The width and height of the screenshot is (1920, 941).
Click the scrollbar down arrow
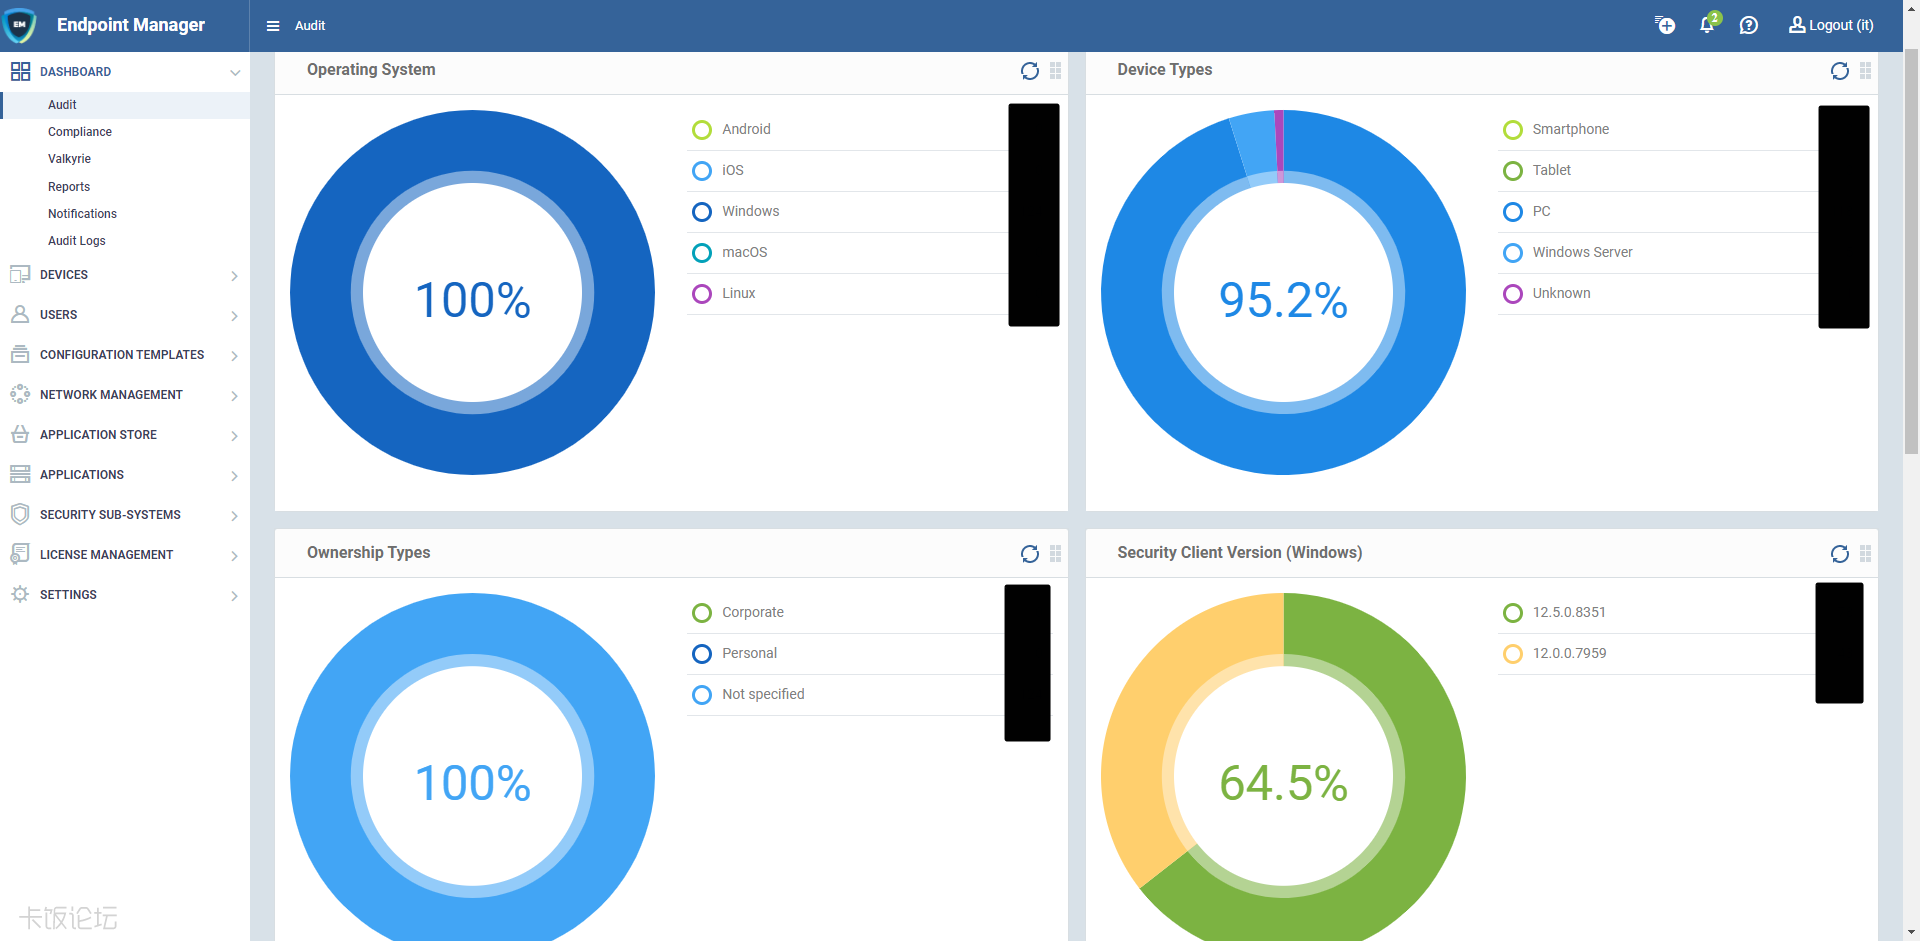1911,932
